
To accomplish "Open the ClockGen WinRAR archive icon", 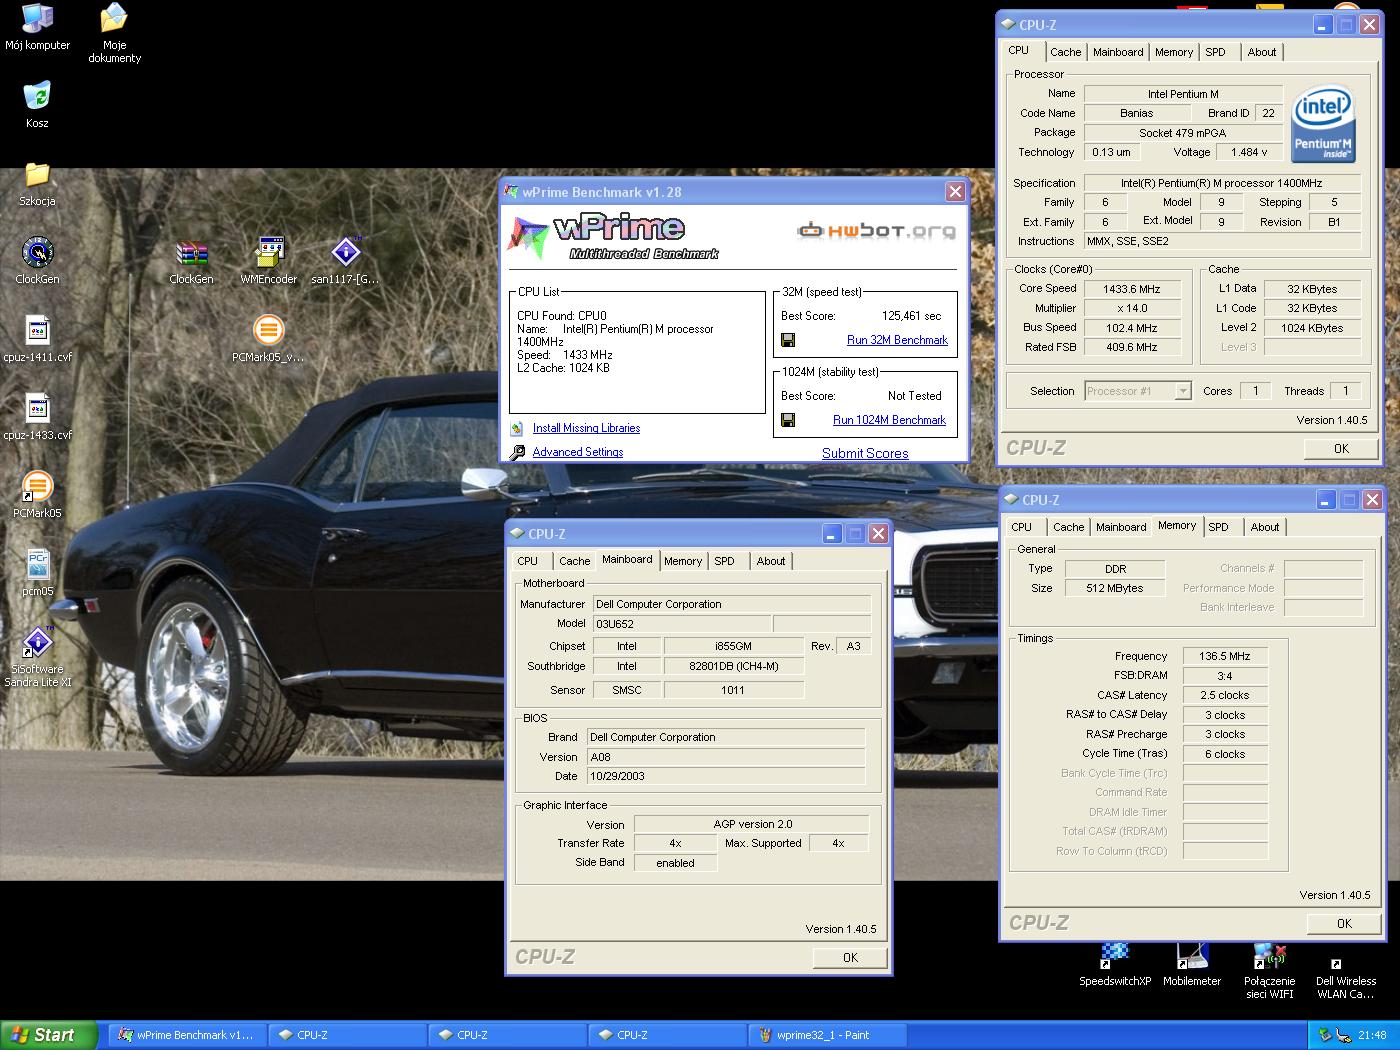I will coord(191,252).
